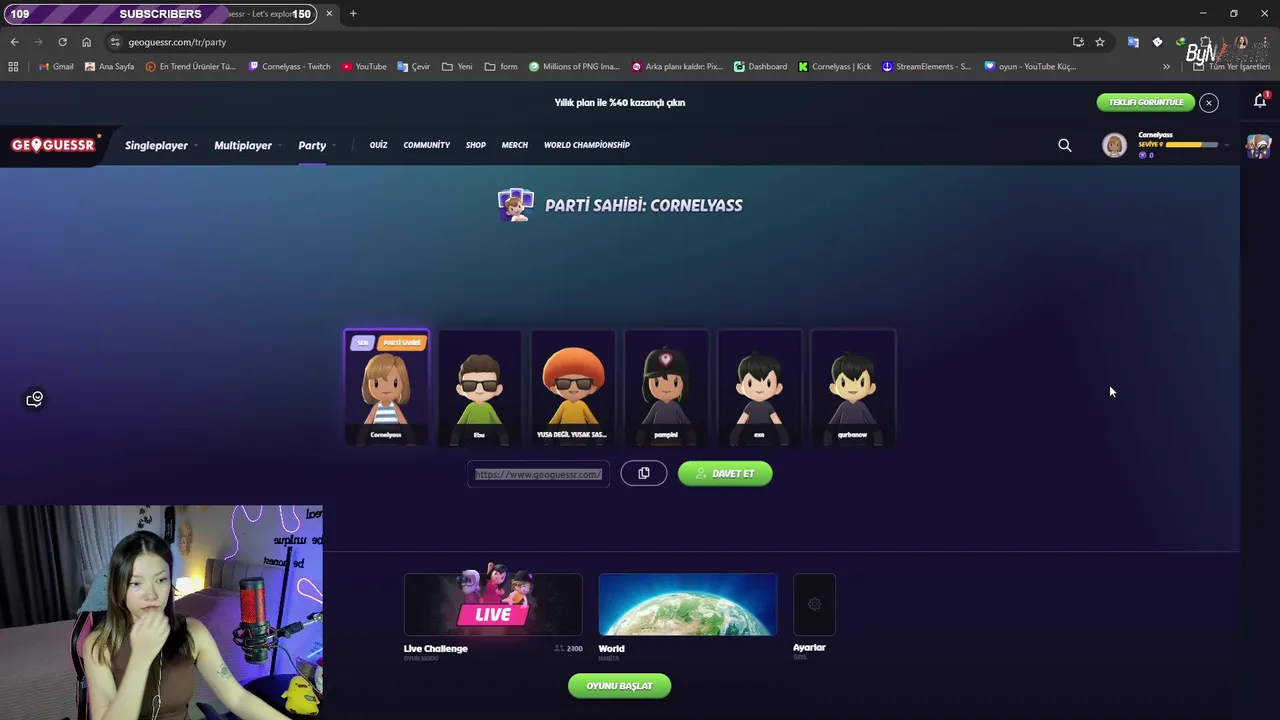Image resolution: width=1280 pixels, height=720 pixels.
Task: Select the pamplei player card
Action: (666, 387)
